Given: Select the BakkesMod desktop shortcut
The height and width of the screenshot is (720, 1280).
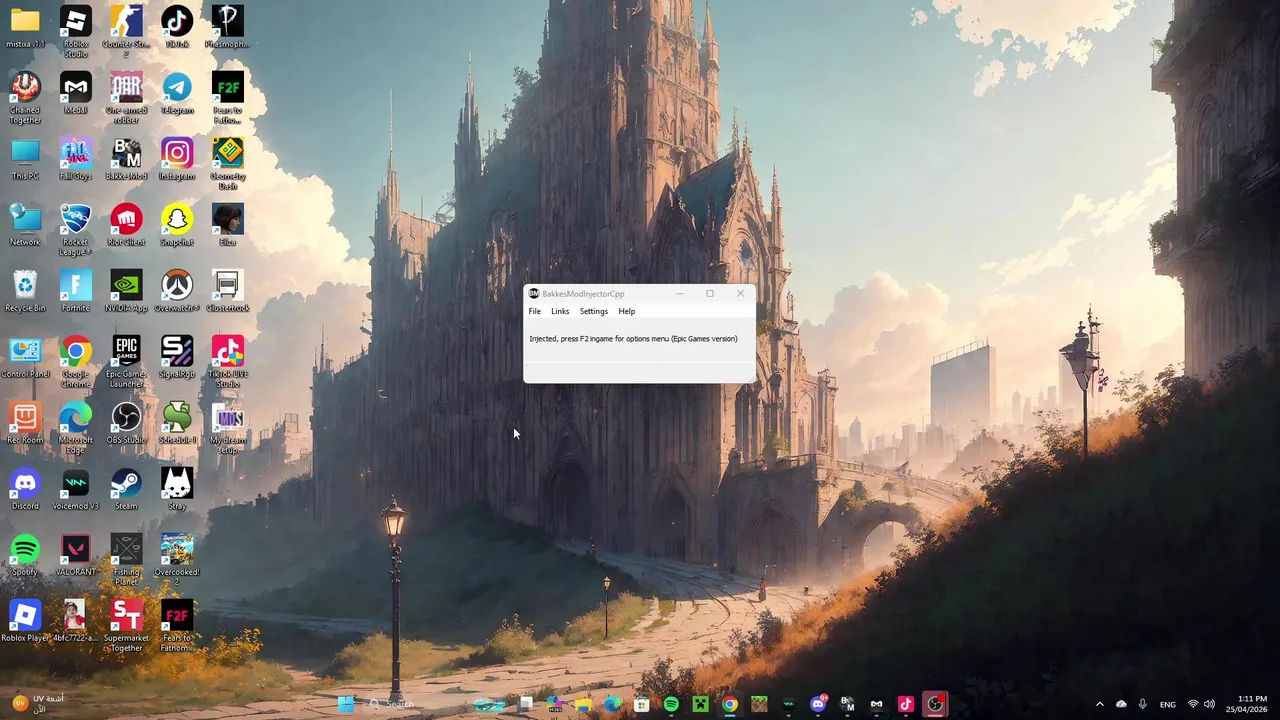Looking at the screenshot, I should click(x=126, y=159).
